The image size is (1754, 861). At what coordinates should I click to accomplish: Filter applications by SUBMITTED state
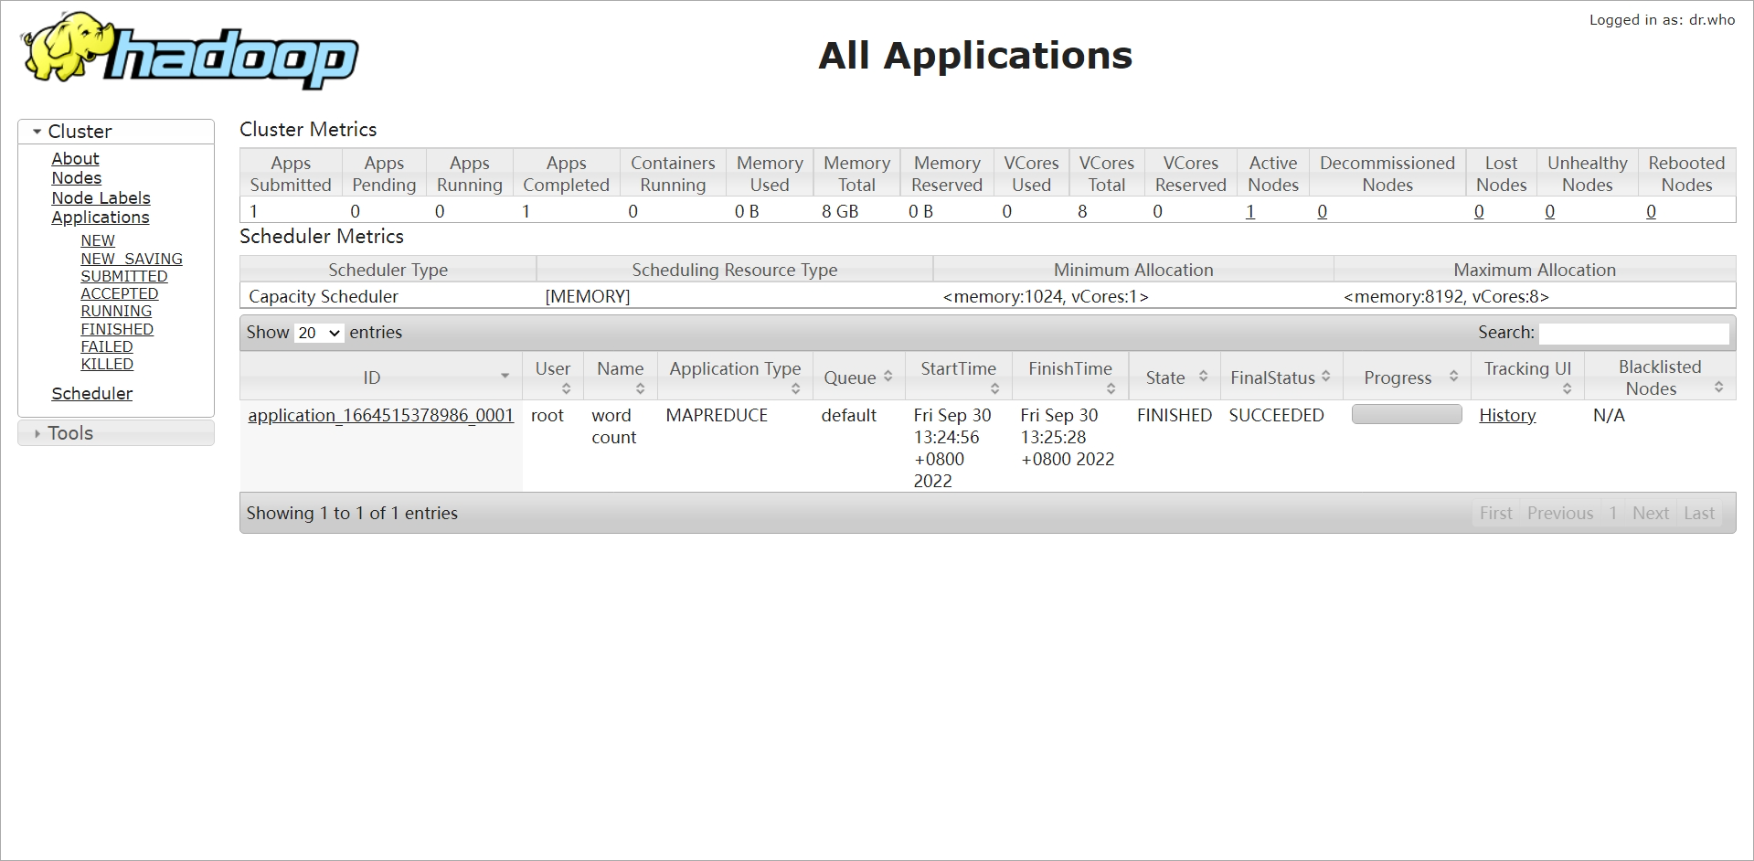124,276
